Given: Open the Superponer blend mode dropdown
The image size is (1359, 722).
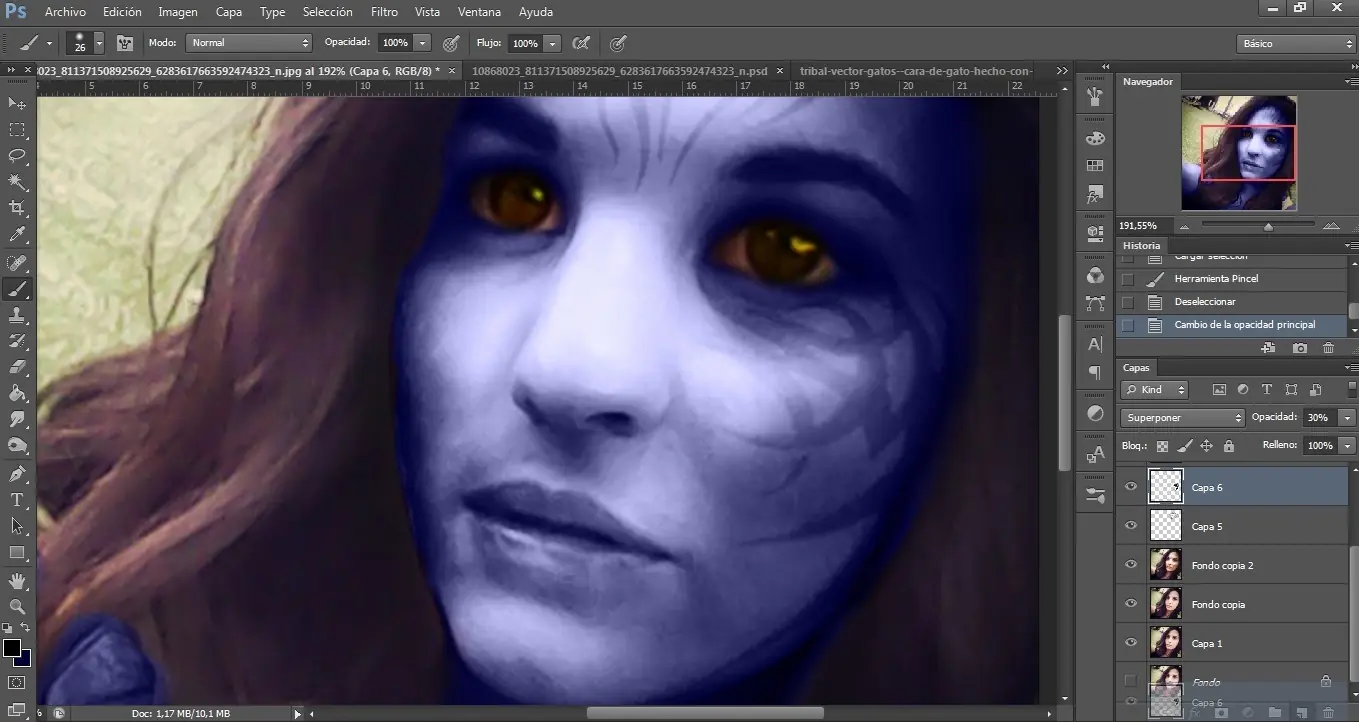Looking at the screenshot, I should coord(1182,417).
